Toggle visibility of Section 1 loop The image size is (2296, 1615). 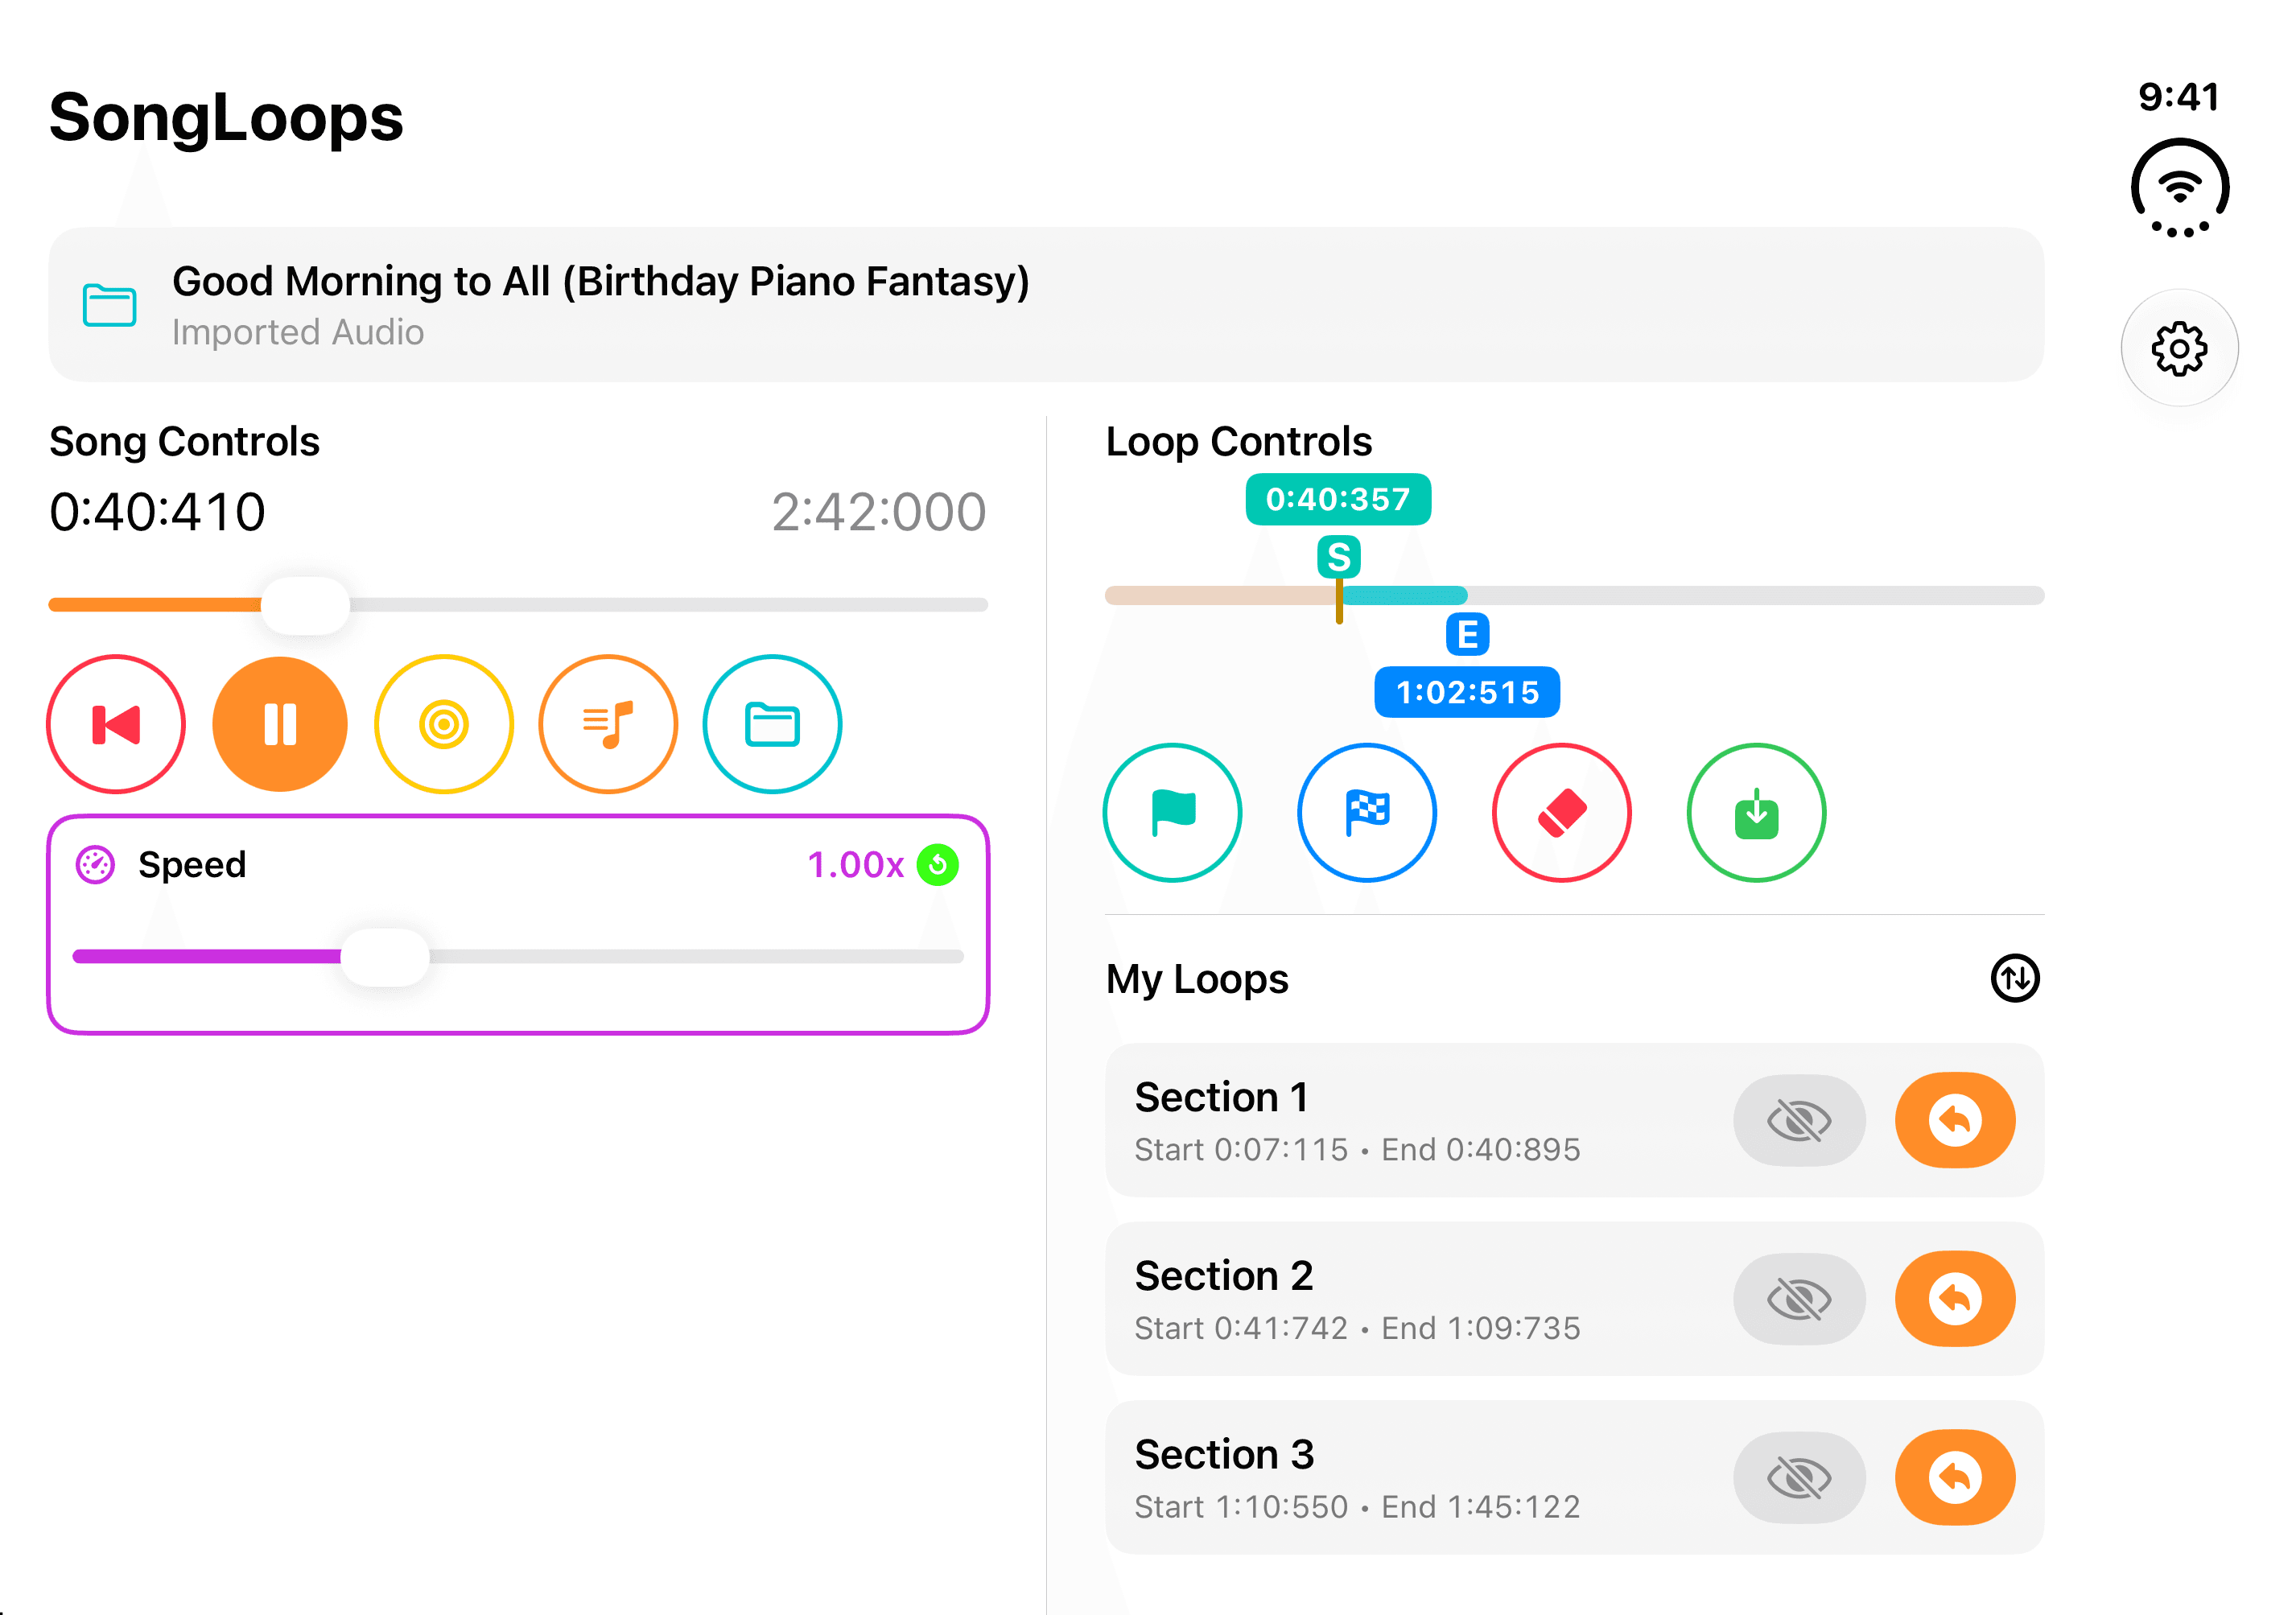click(1799, 1120)
